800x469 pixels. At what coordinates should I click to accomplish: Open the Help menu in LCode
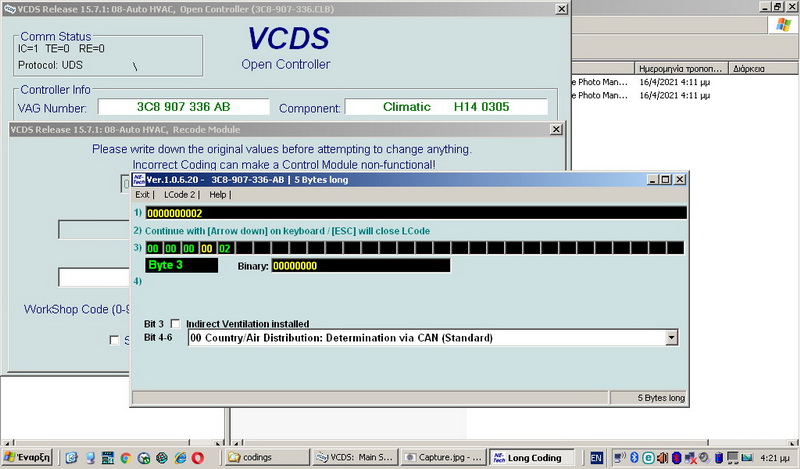click(218, 194)
